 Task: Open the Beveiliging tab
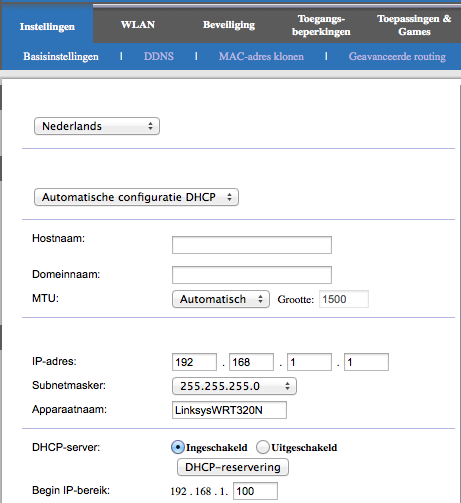pos(229,25)
